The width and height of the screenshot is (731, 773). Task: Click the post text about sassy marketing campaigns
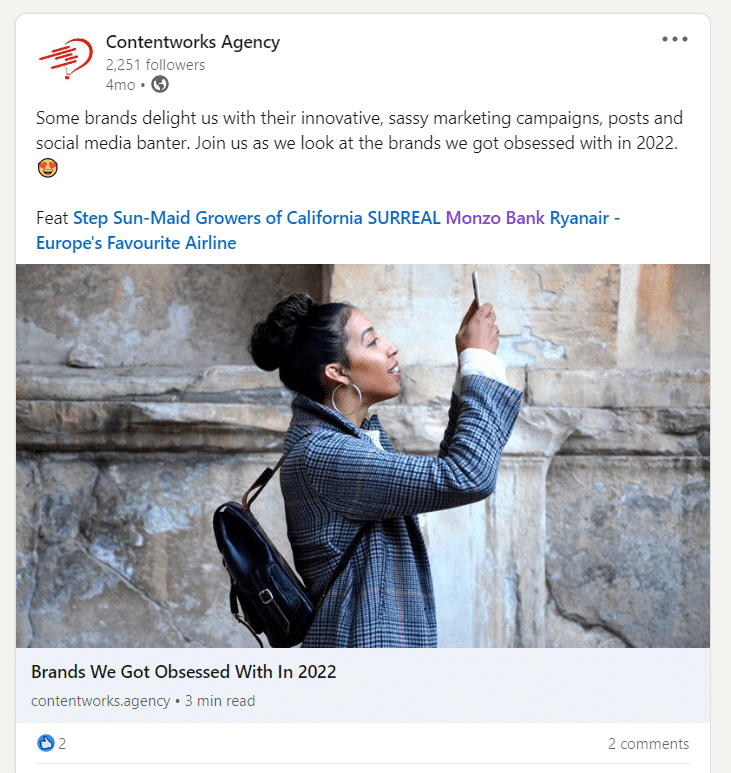(359, 131)
